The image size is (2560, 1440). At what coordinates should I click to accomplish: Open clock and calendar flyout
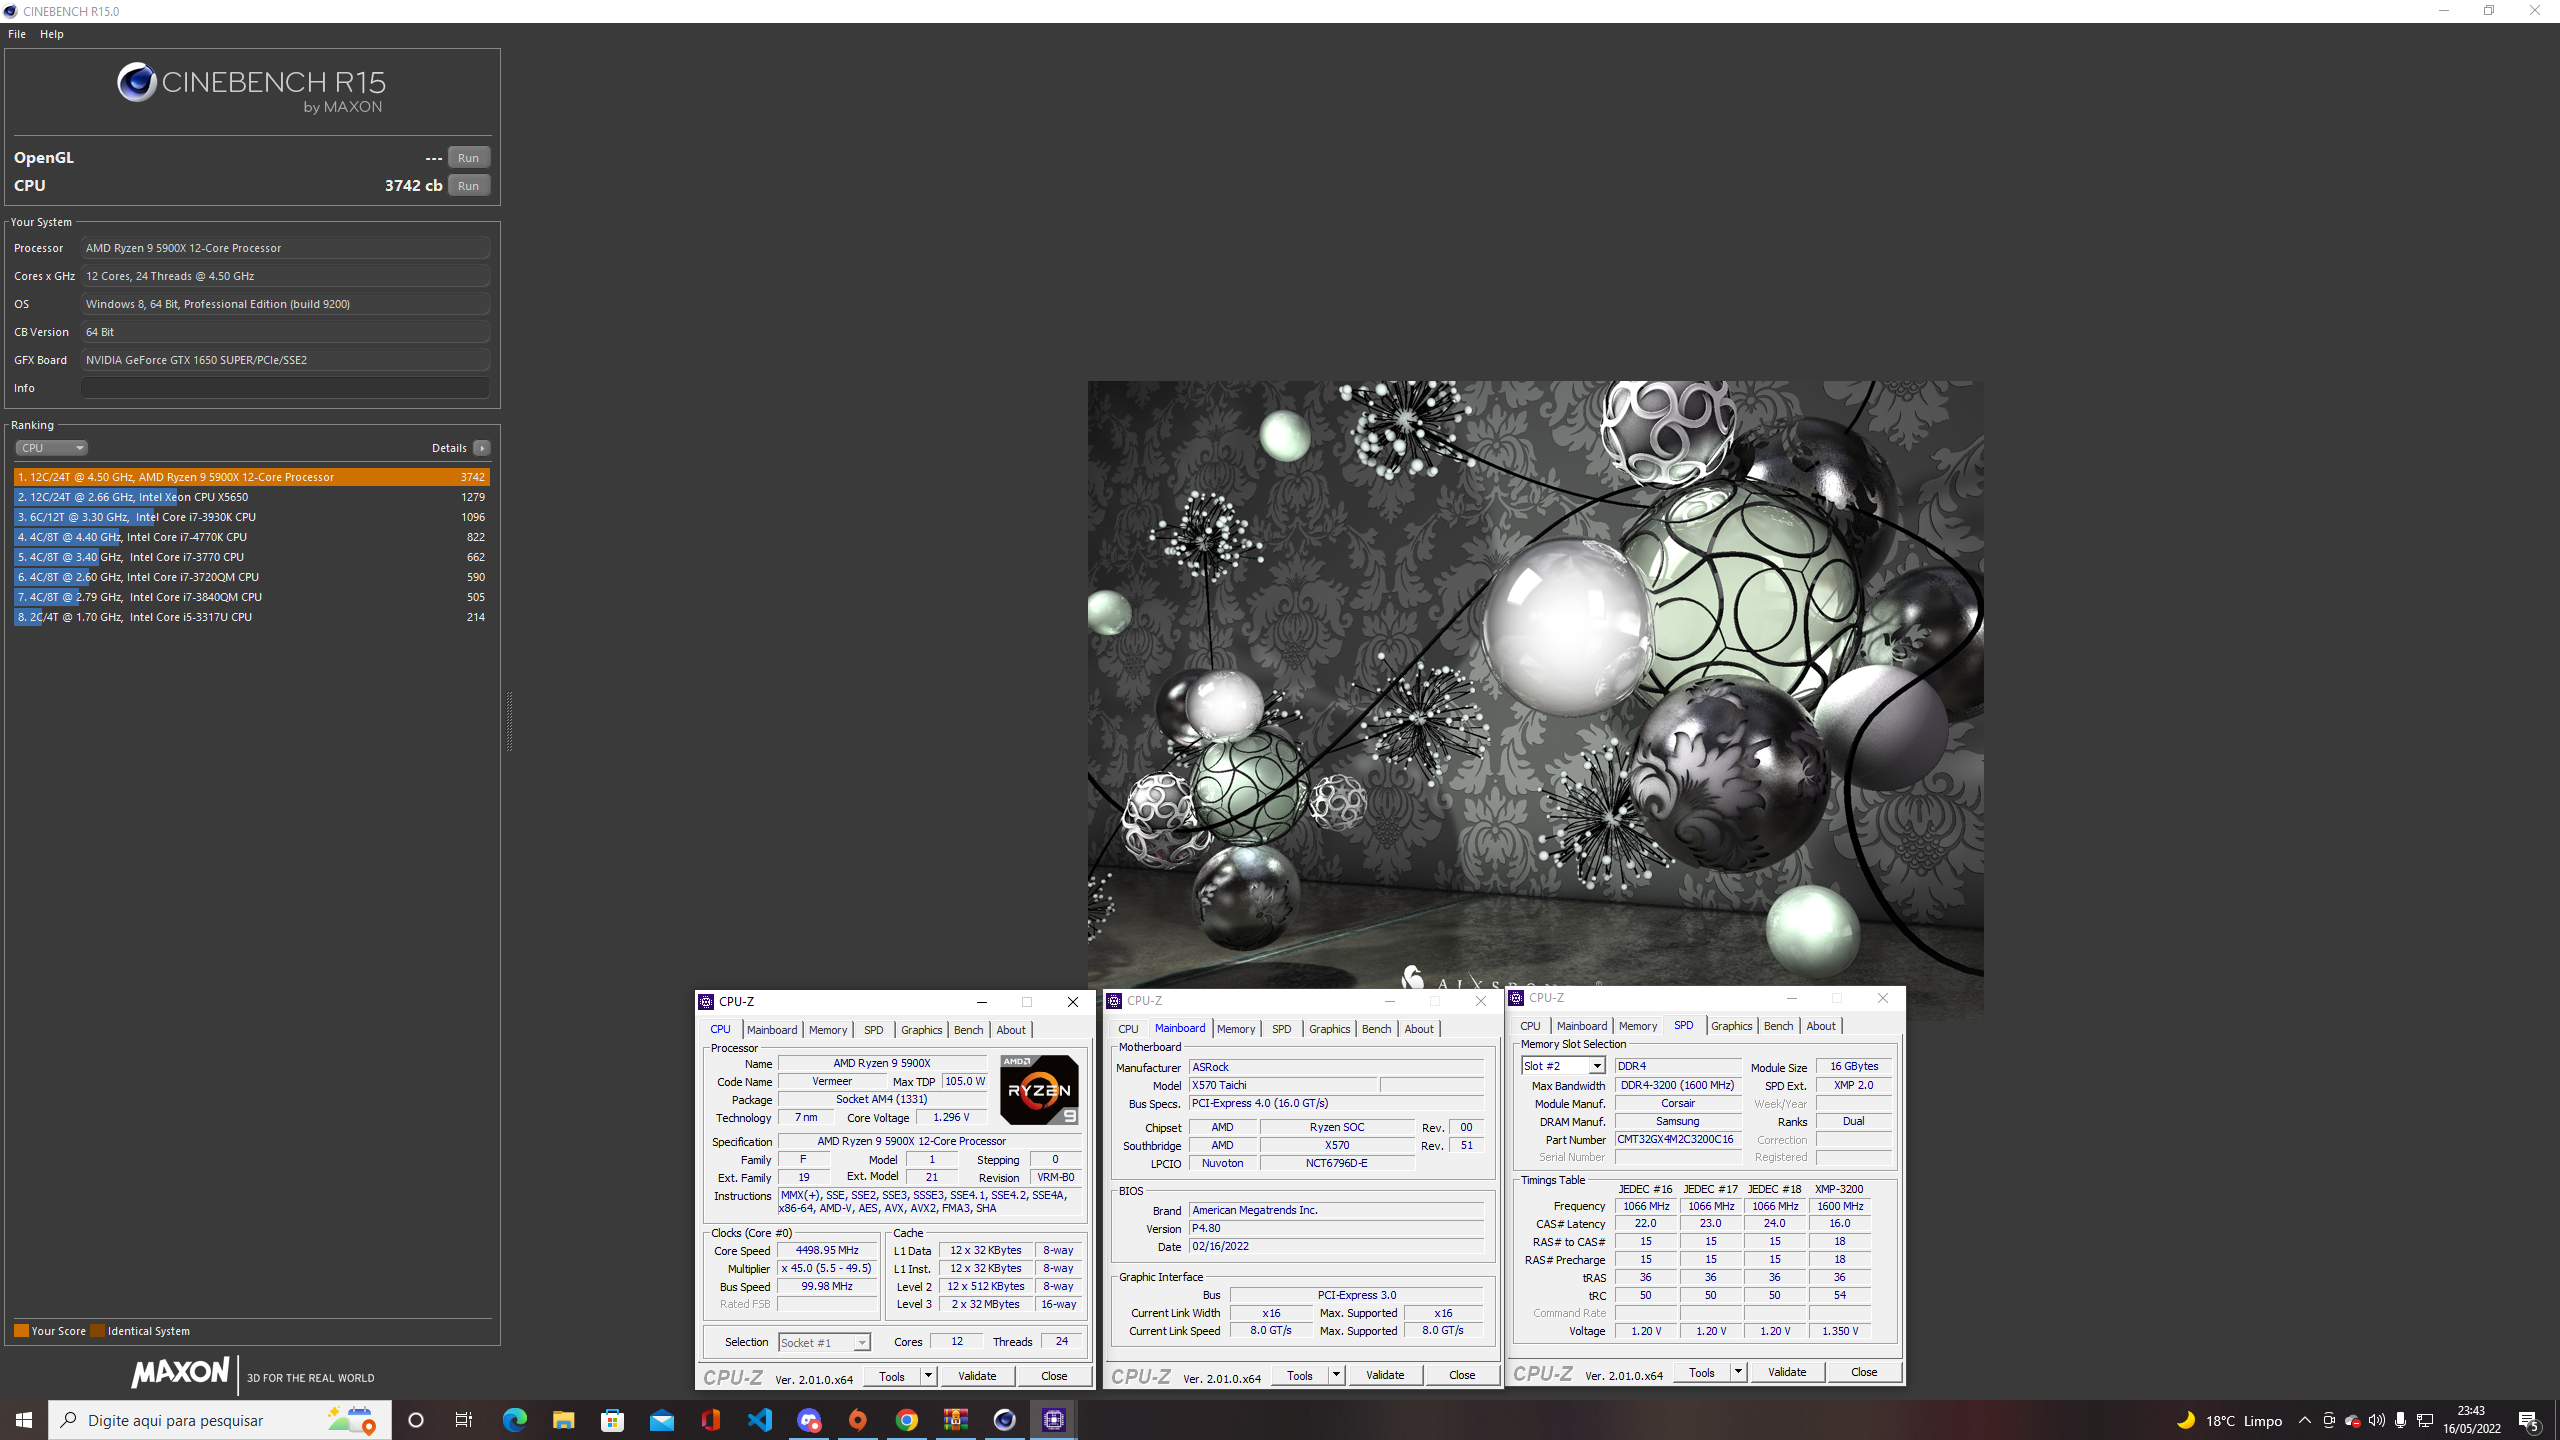[x=2472, y=1420]
